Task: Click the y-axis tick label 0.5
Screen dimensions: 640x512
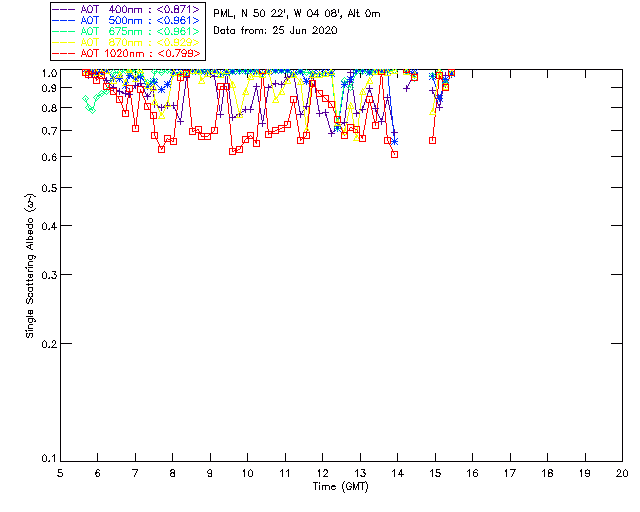Action: pos(46,188)
